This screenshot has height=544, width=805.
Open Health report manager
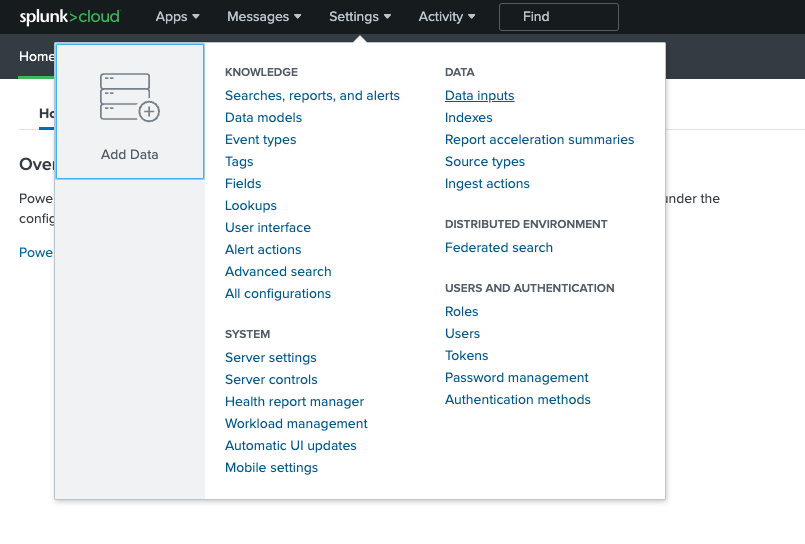tap(294, 402)
